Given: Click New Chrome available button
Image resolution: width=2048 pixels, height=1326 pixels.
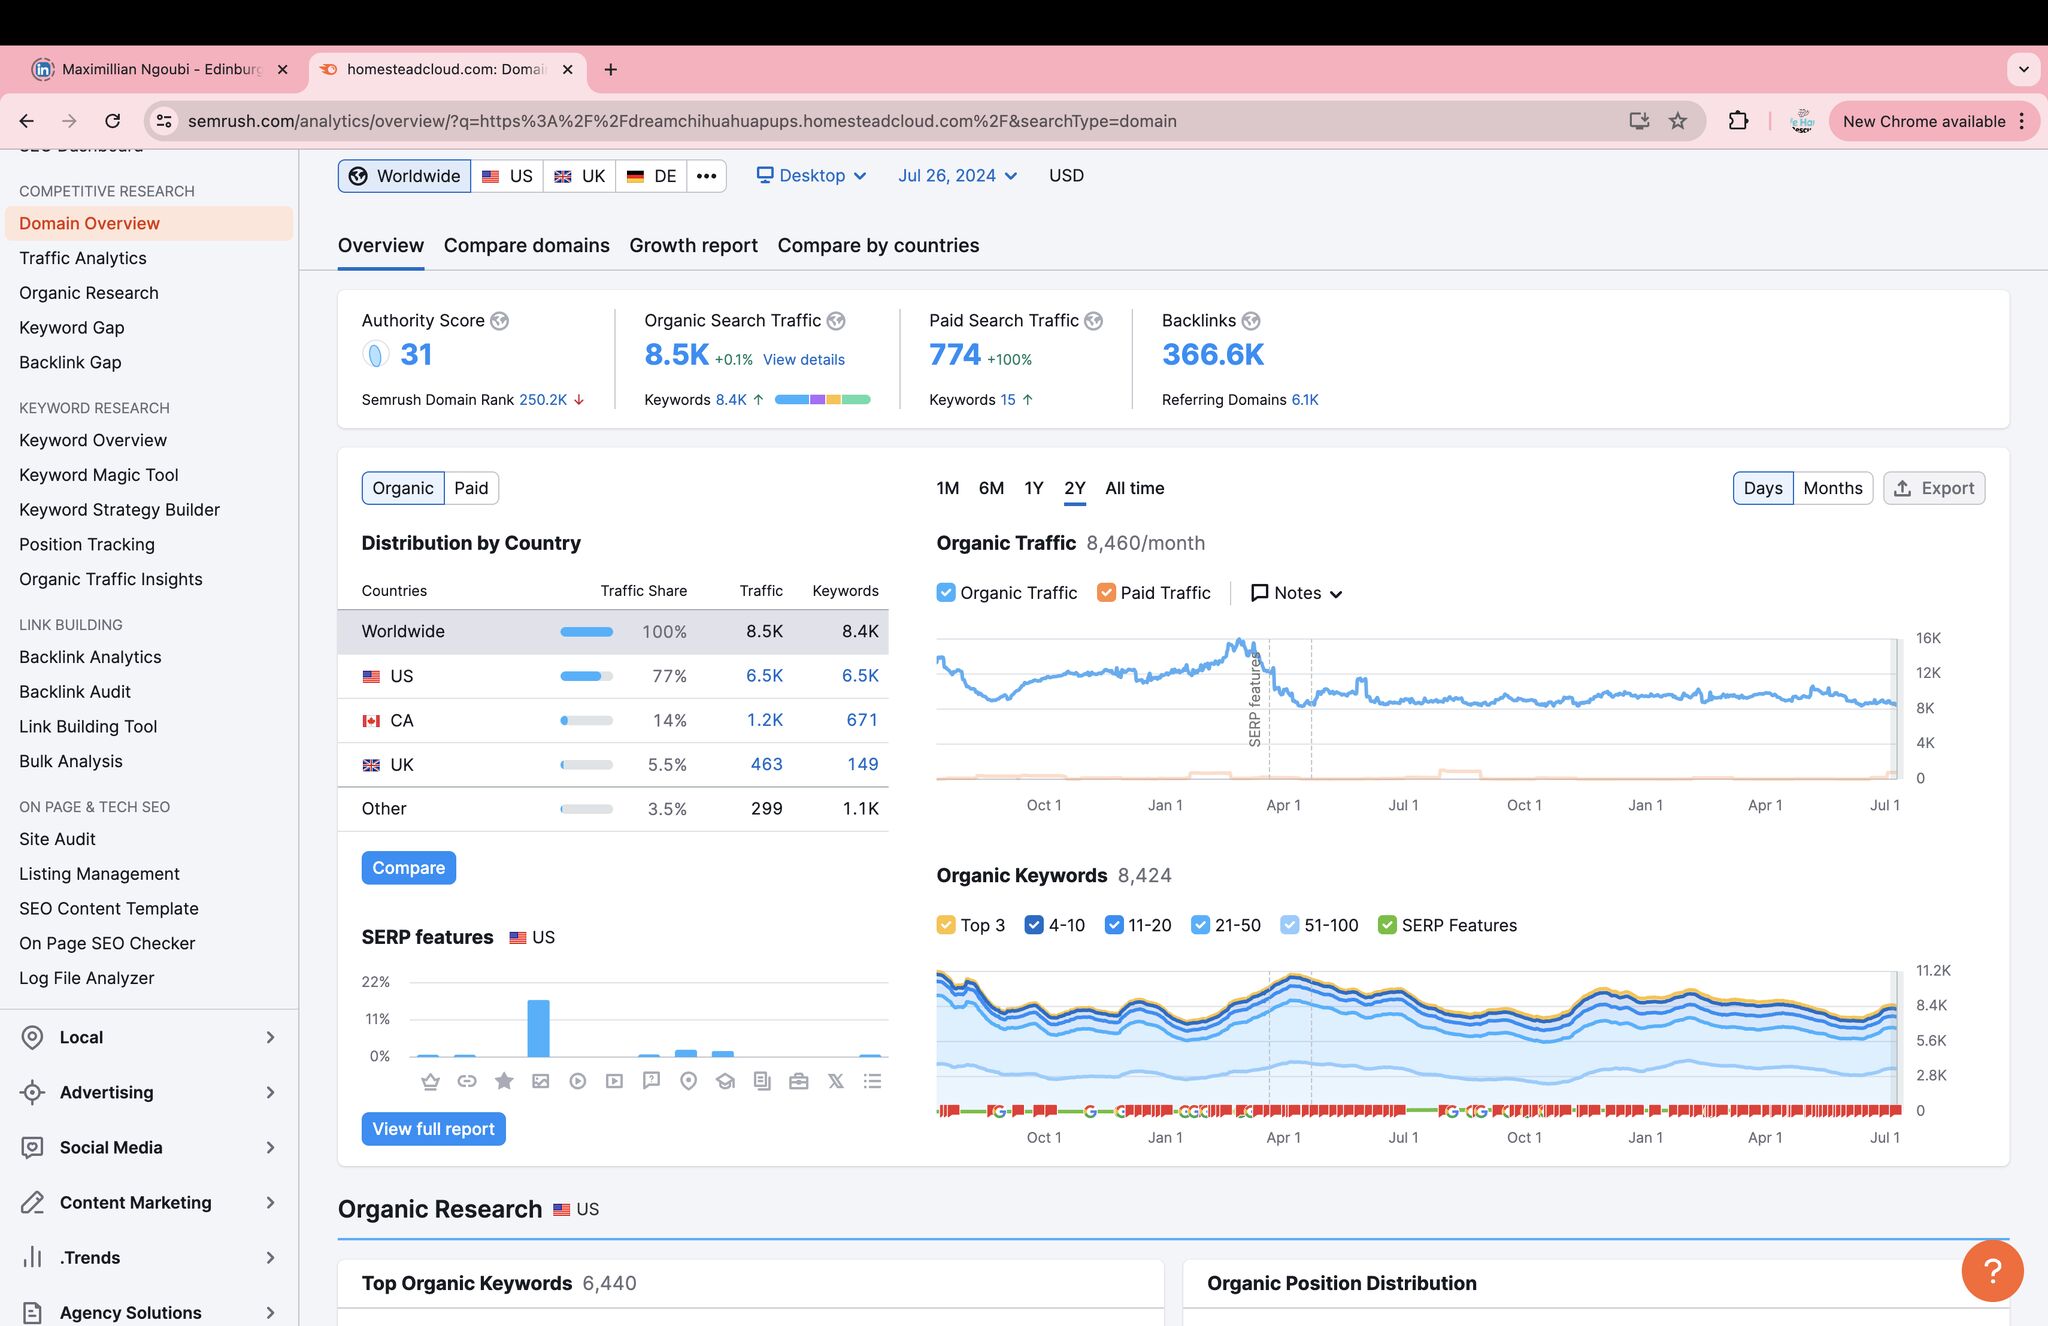Looking at the screenshot, I should pyautogui.click(x=1933, y=121).
